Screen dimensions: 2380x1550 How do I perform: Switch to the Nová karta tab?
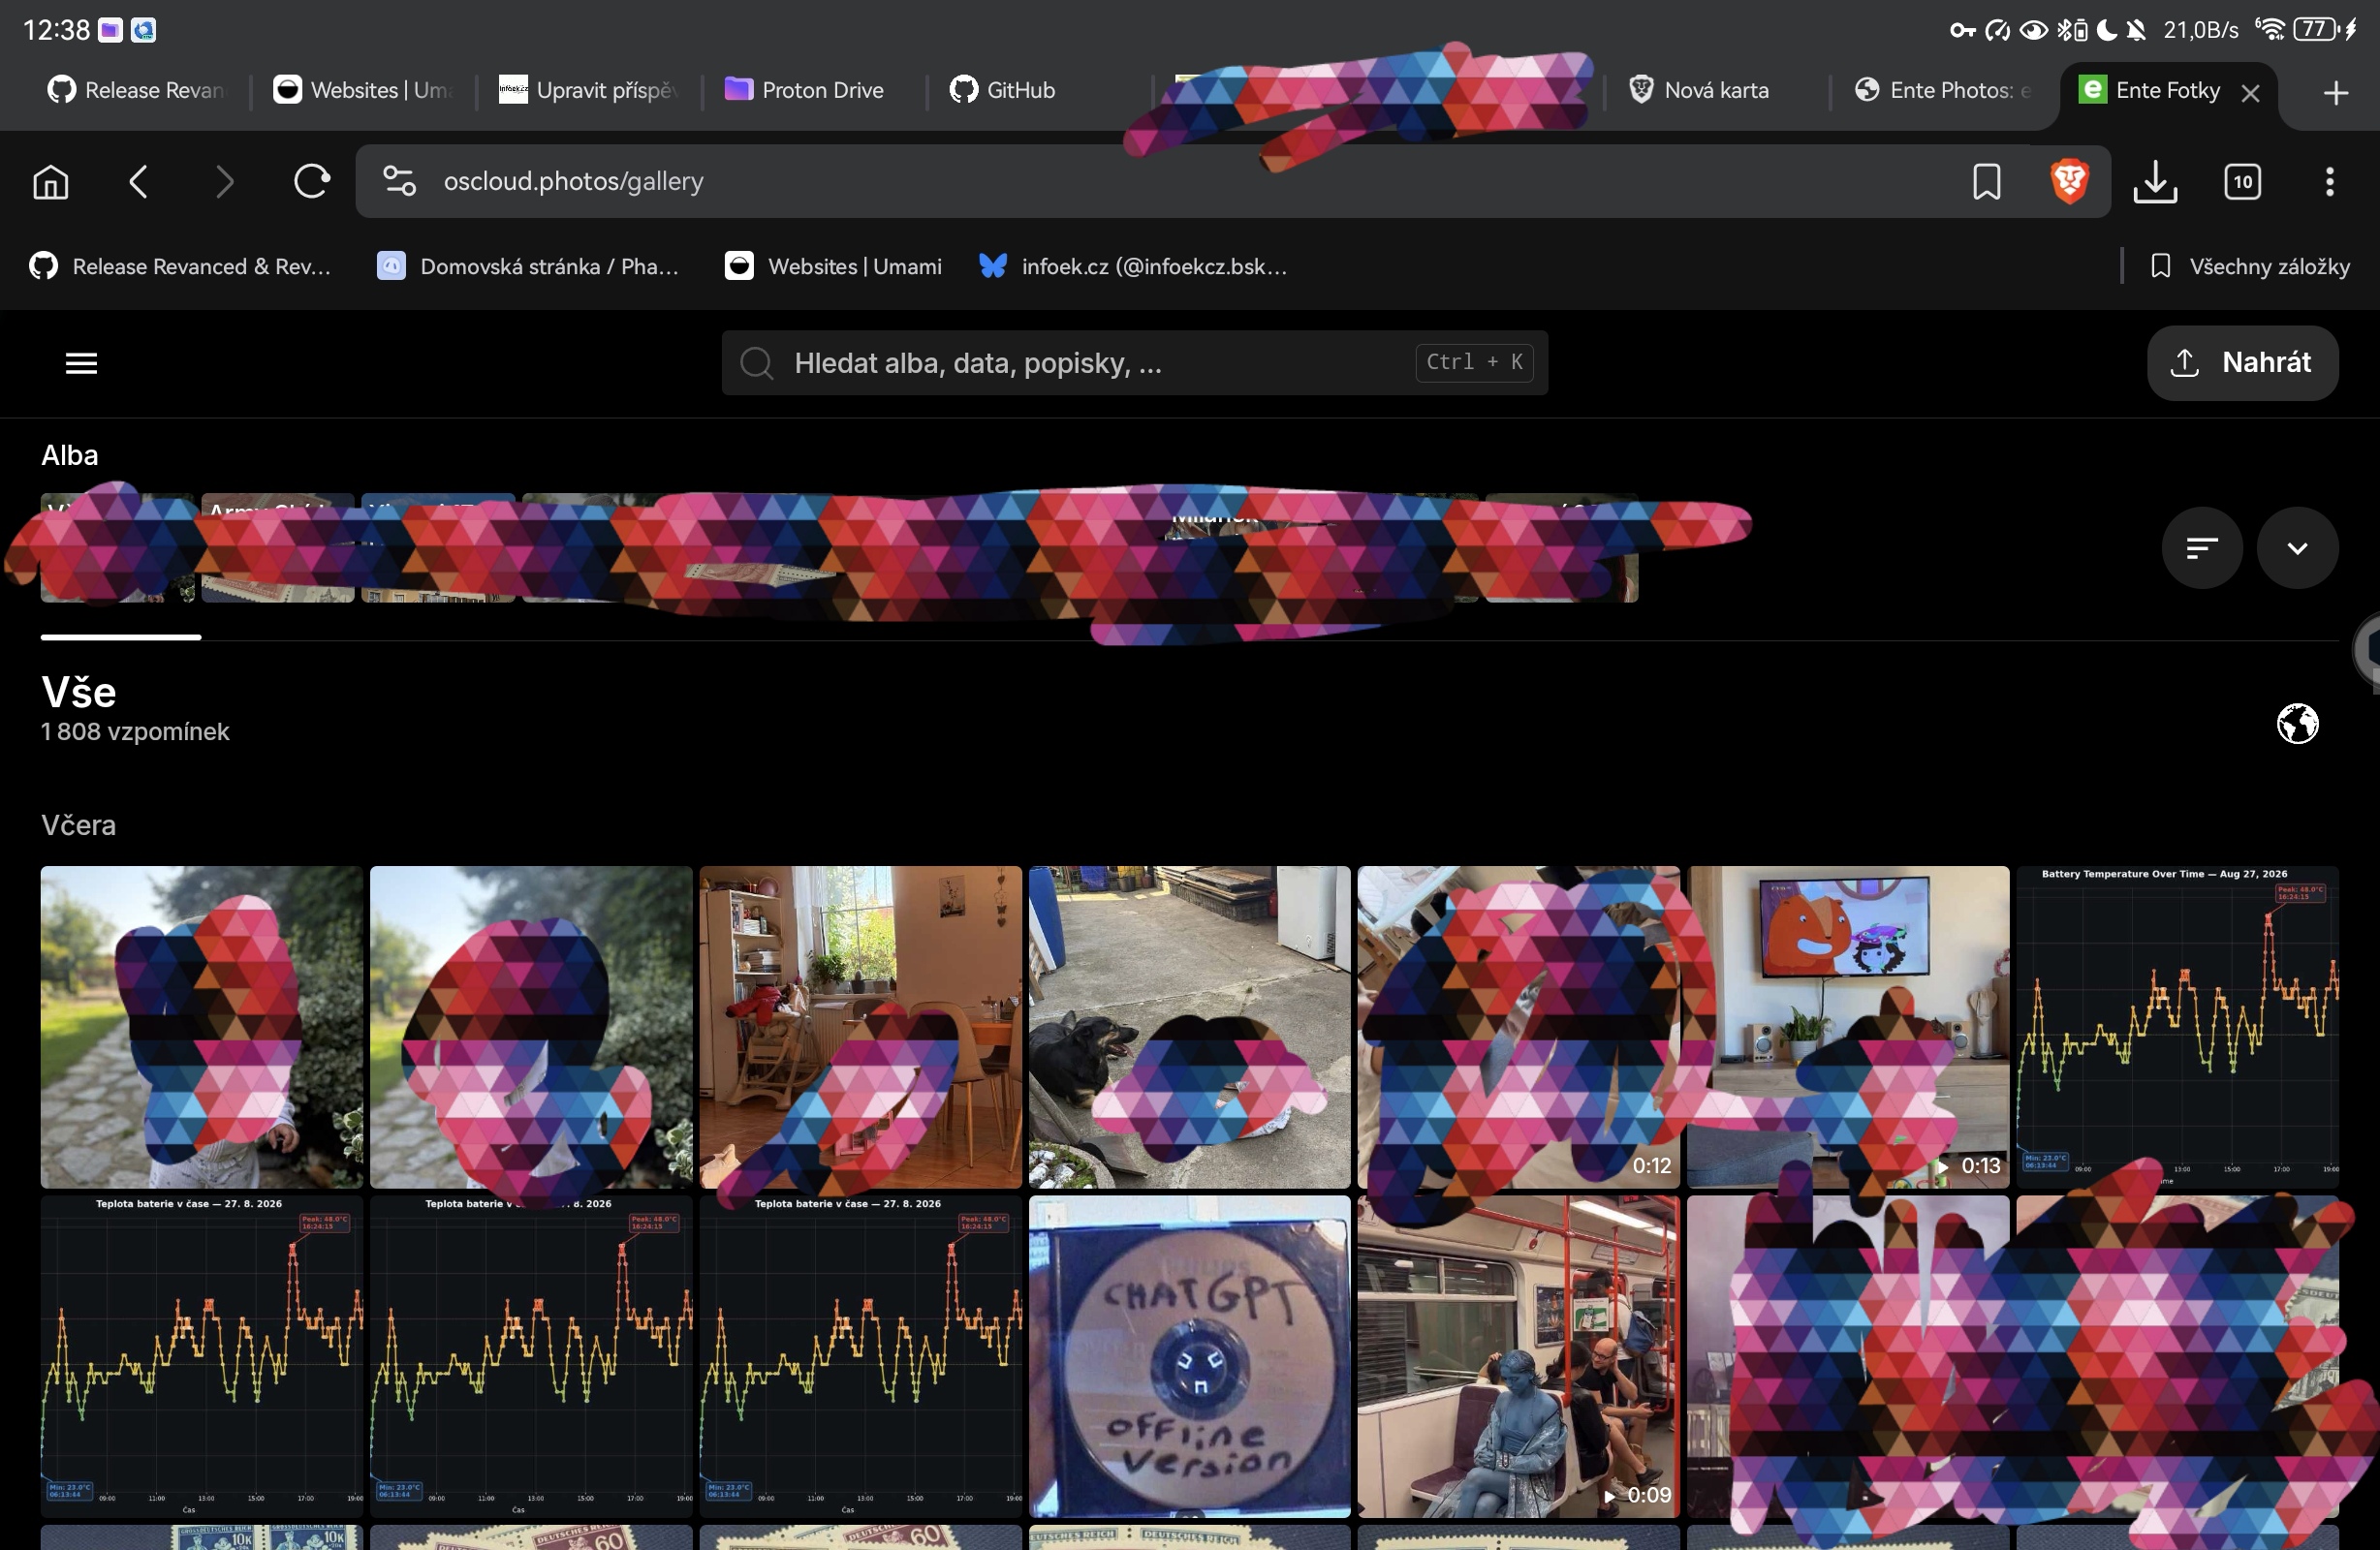click(x=1716, y=90)
